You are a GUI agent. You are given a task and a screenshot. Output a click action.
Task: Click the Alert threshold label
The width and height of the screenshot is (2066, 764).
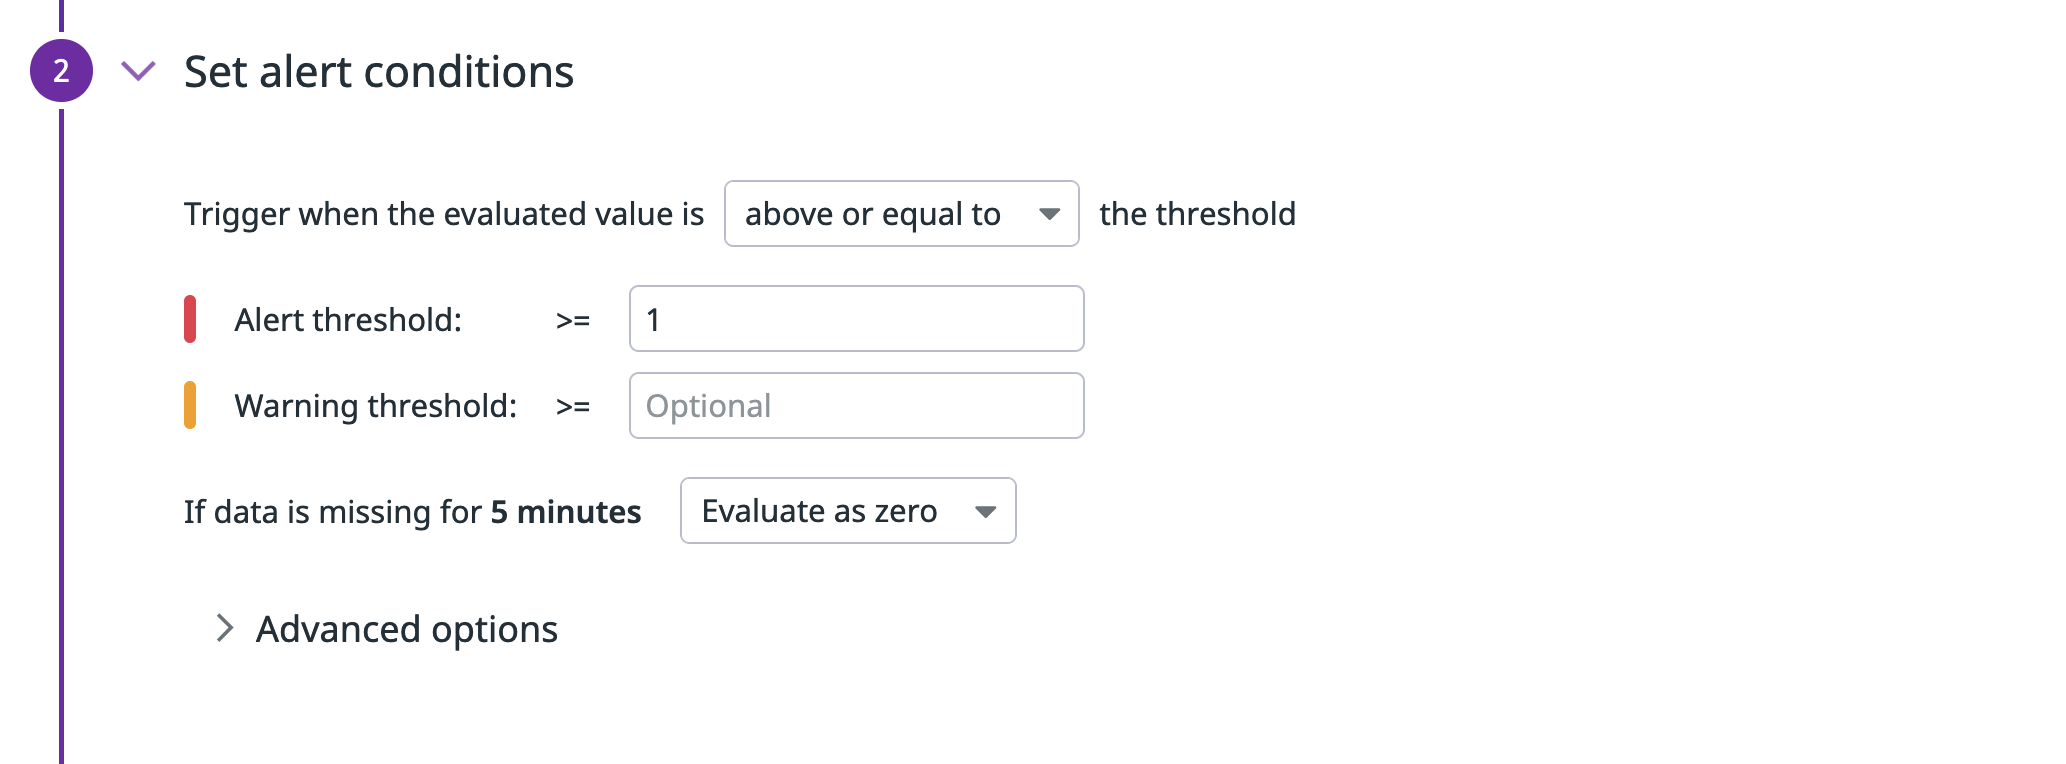(x=348, y=318)
